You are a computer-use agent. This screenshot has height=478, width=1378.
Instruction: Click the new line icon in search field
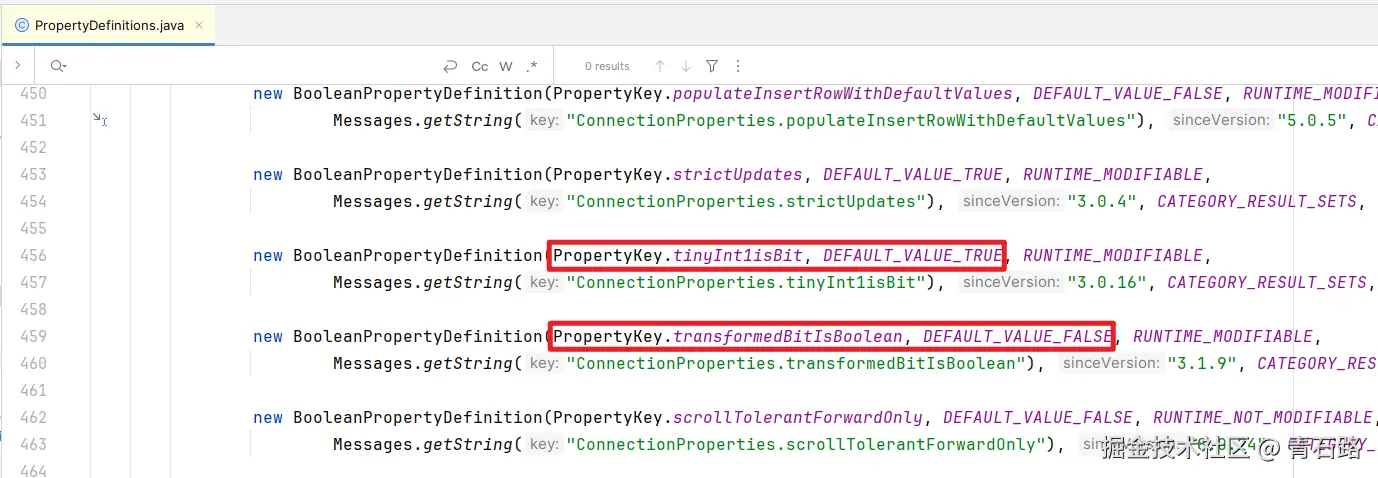(x=450, y=66)
